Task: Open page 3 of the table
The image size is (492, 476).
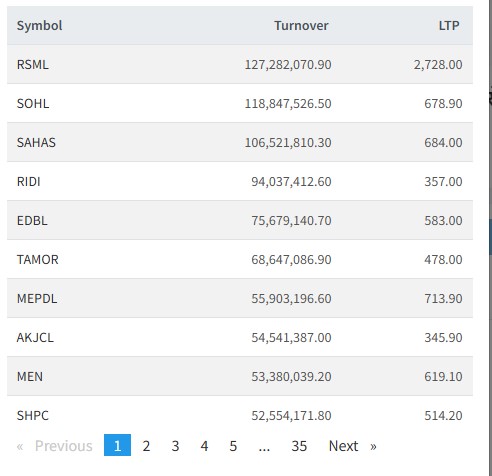Action: pyautogui.click(x=175, y=446)
